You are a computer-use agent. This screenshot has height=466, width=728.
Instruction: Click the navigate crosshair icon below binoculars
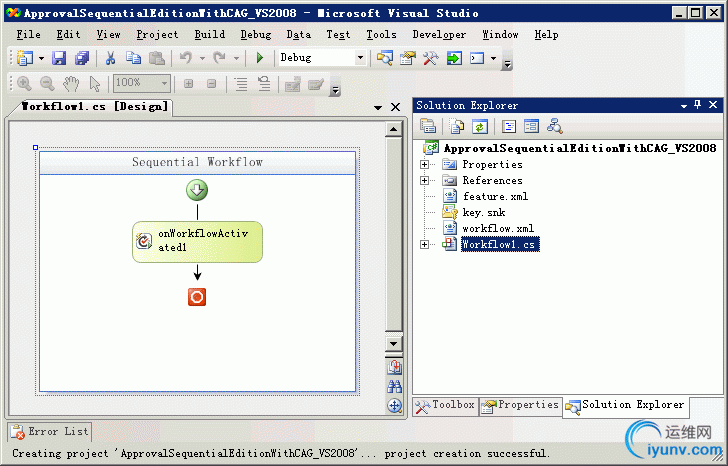pos(394,406)
